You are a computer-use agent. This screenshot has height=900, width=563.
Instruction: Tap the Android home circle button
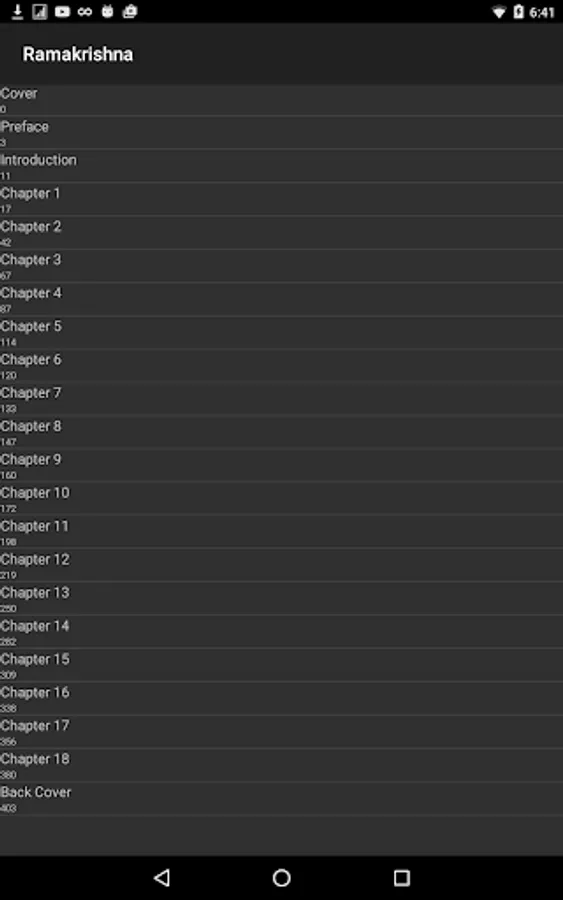[282, 877]
